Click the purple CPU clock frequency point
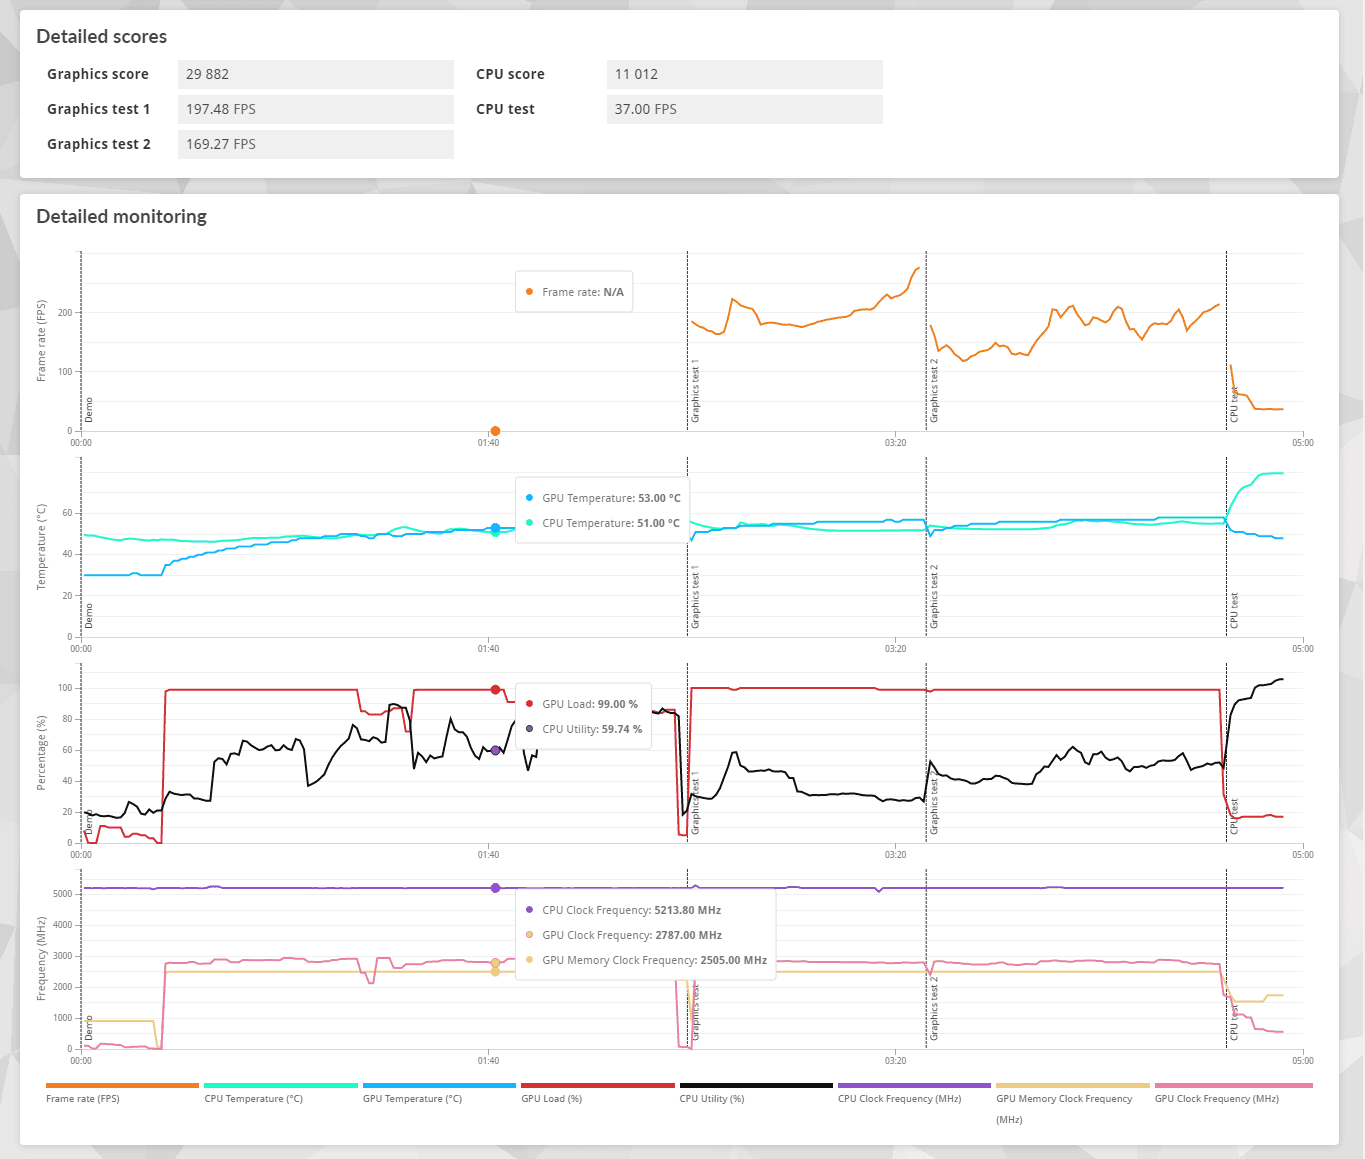 [x=495, y=888]
